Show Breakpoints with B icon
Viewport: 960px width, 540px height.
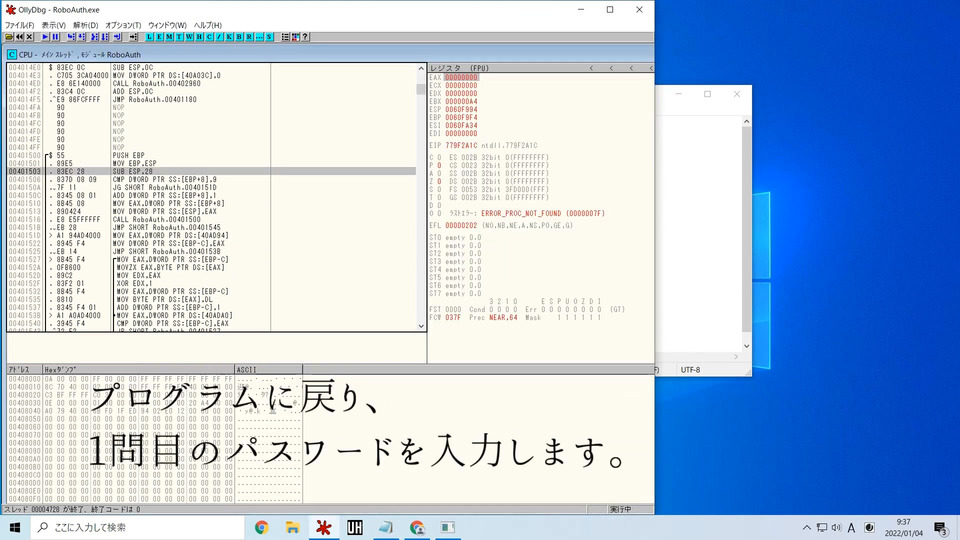pyautogui.click(x=239, y=37)
